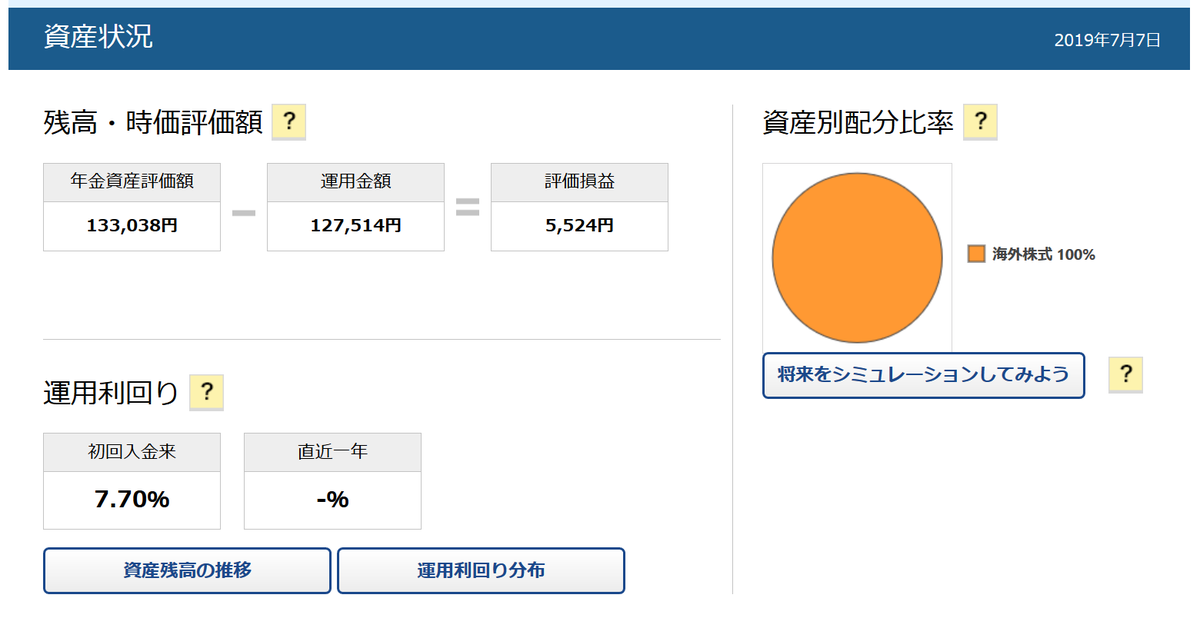Screen dimensions: 1200x618
Task: Click help icon next to 運用利回り
Action: 206,393
